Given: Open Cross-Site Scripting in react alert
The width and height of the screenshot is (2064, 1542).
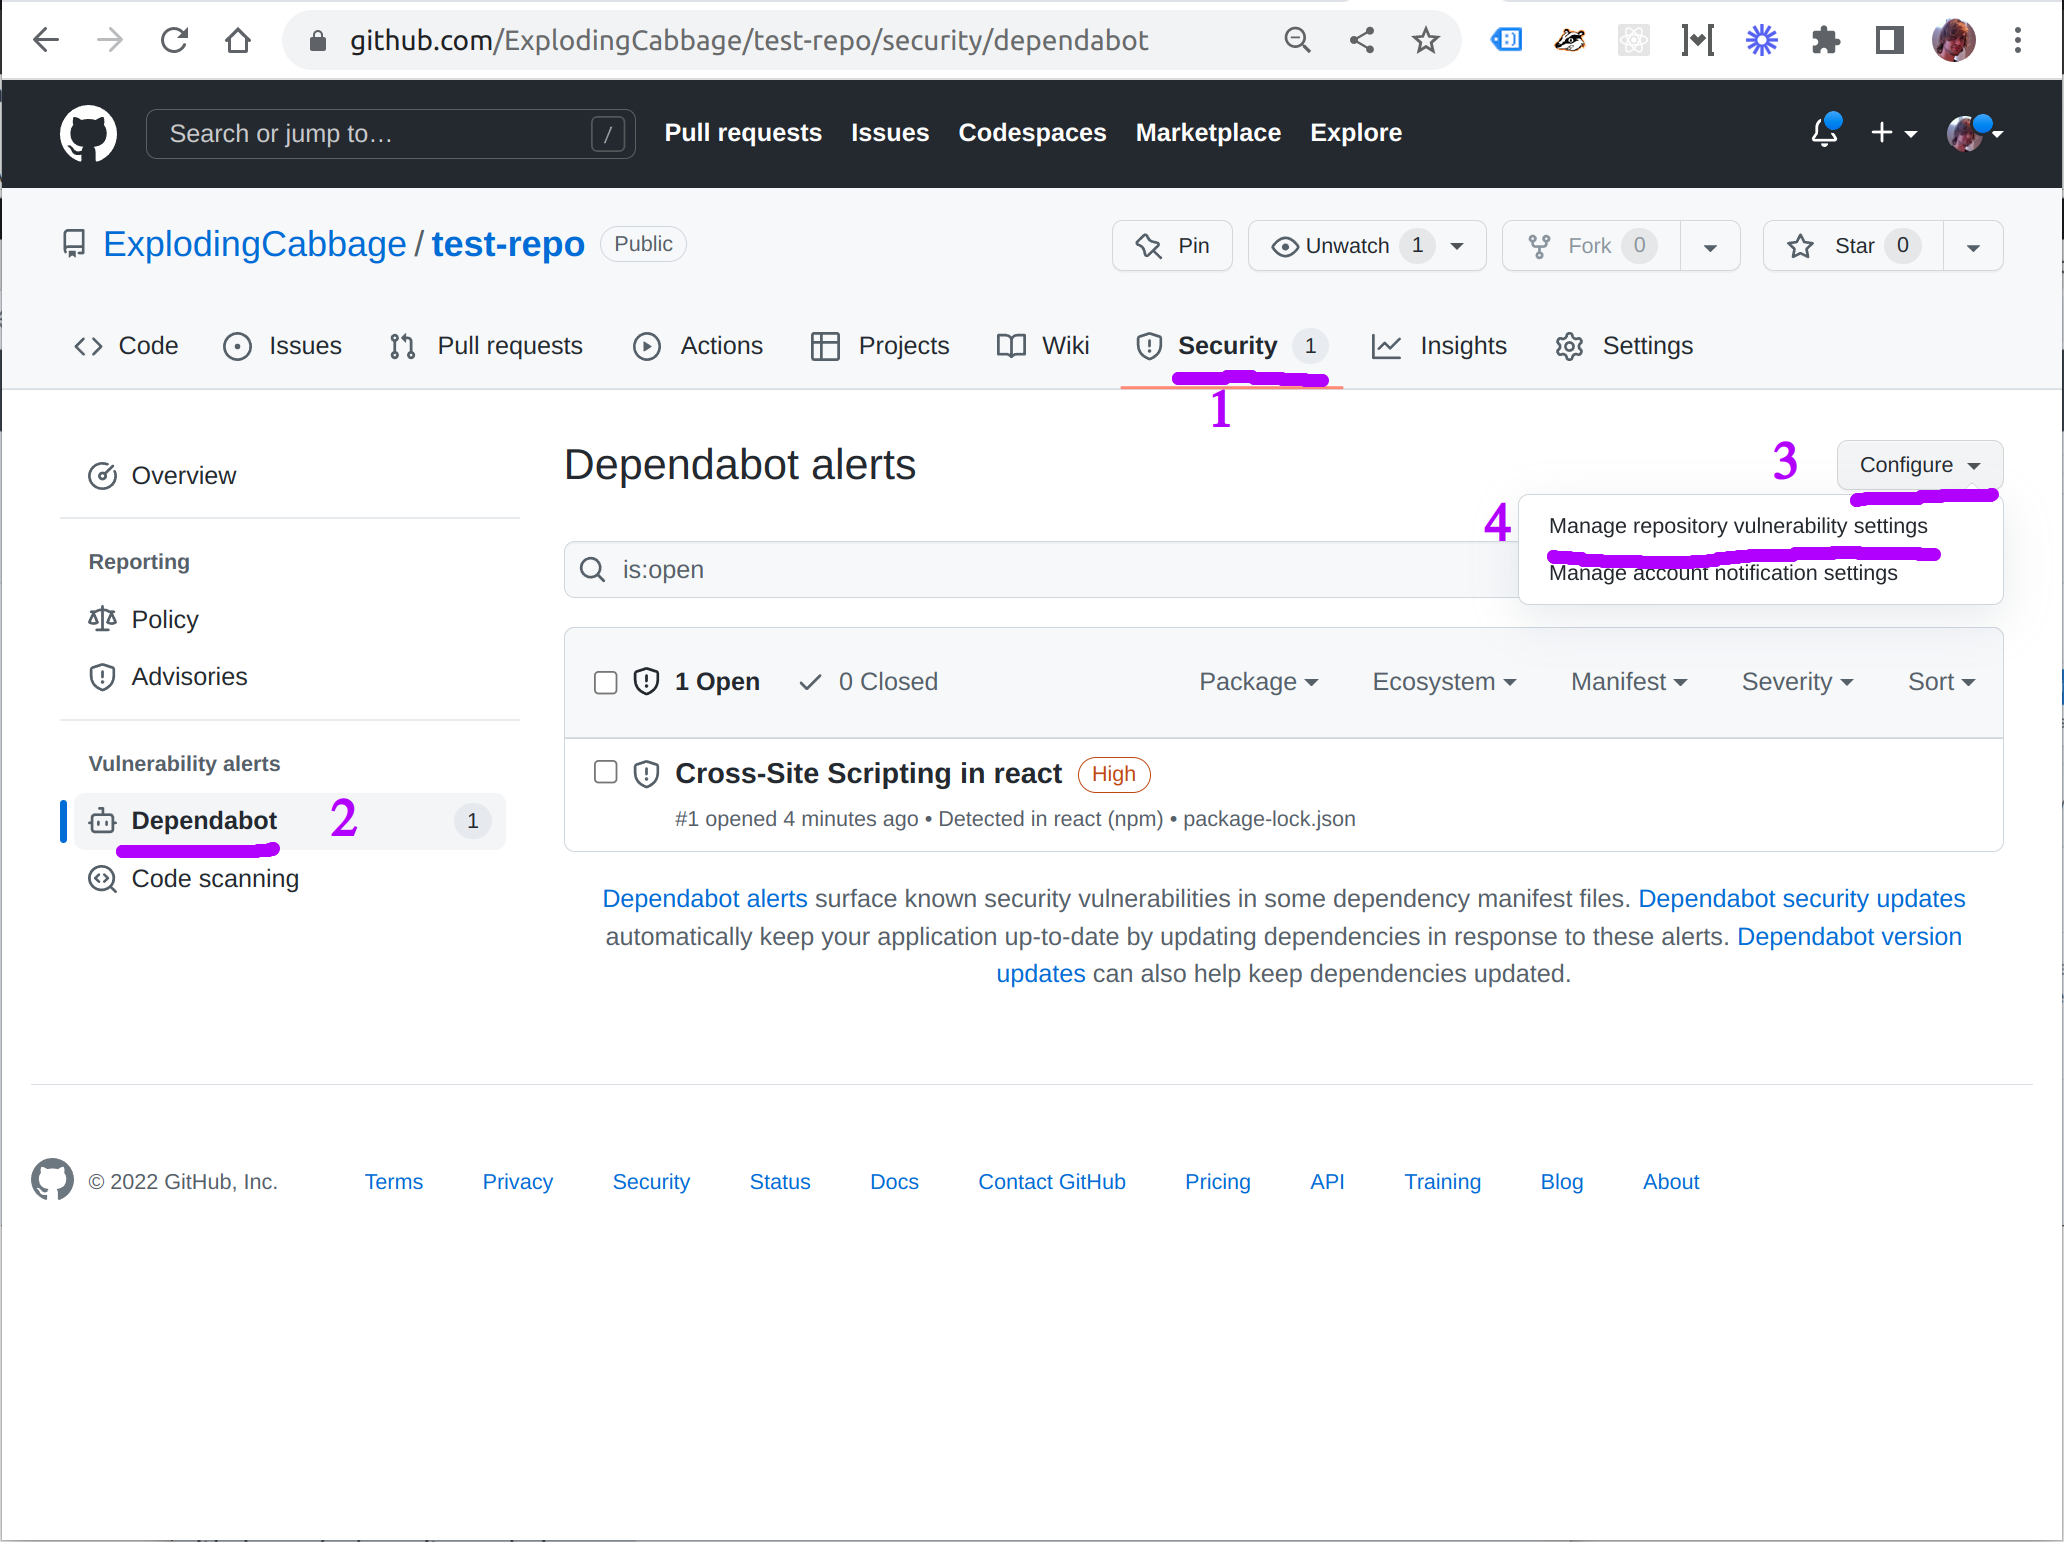Looking at the screenshot, I should click(x=868, y=774).
